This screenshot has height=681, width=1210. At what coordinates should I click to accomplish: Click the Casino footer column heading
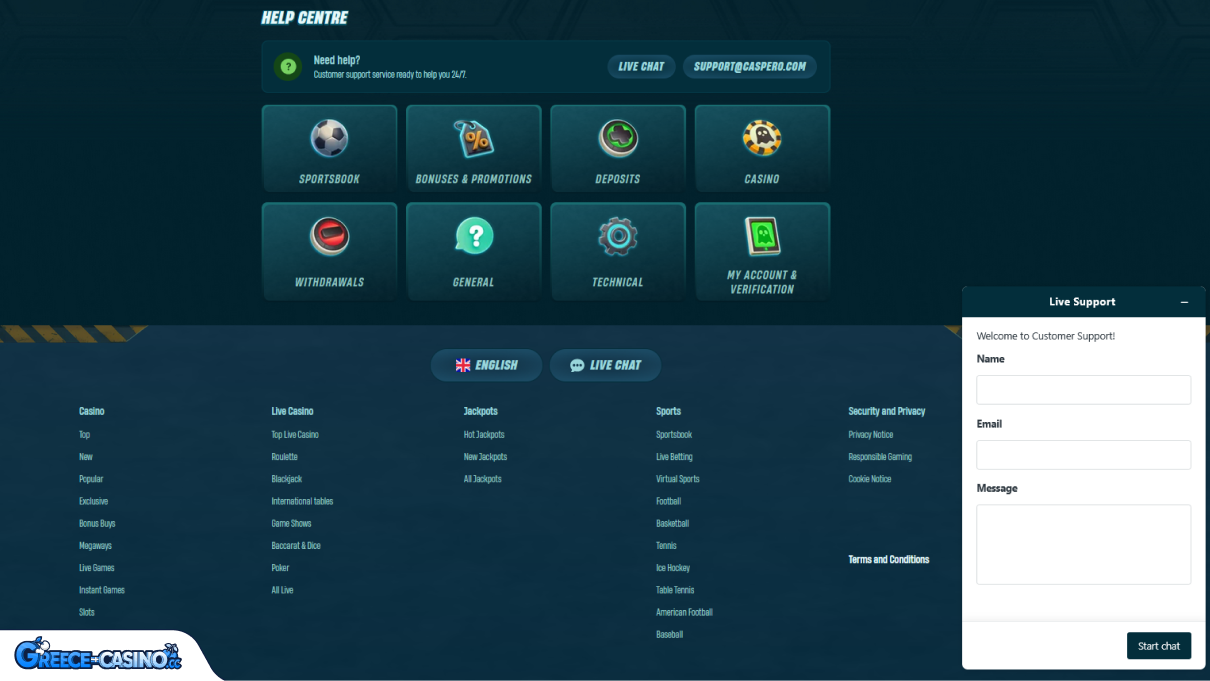[x=92, y=411]
